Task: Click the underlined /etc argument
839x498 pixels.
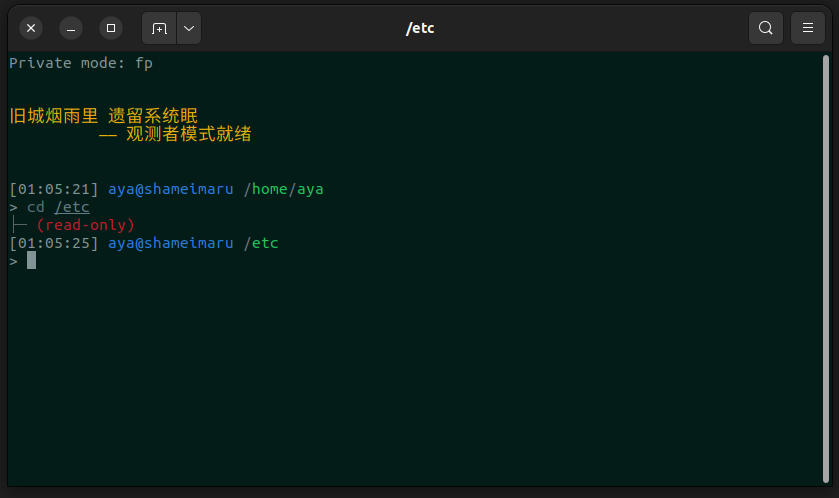Action: tap(72, 207)
